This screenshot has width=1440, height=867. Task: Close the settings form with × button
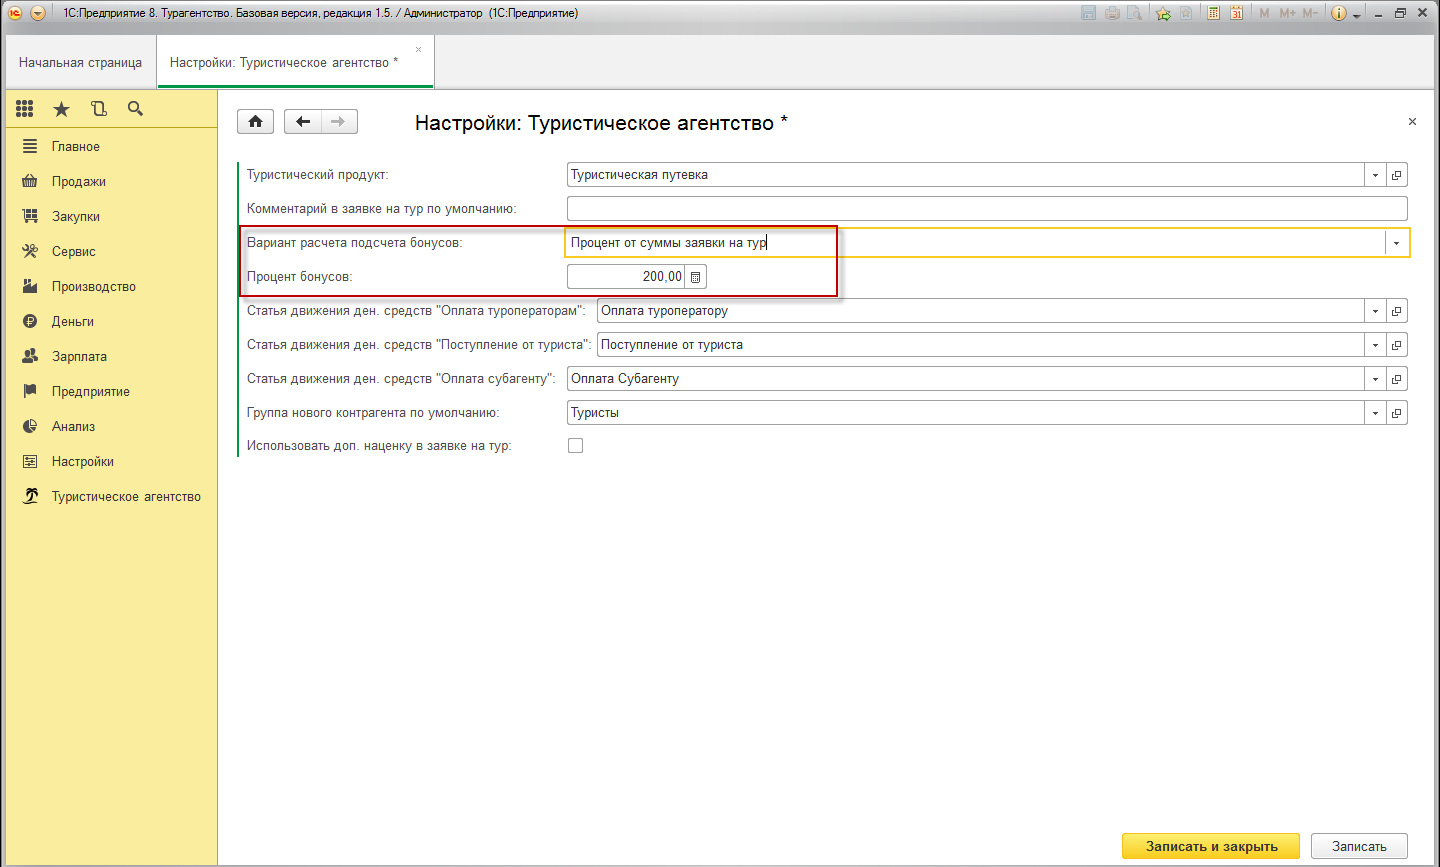coord(1412,121)
